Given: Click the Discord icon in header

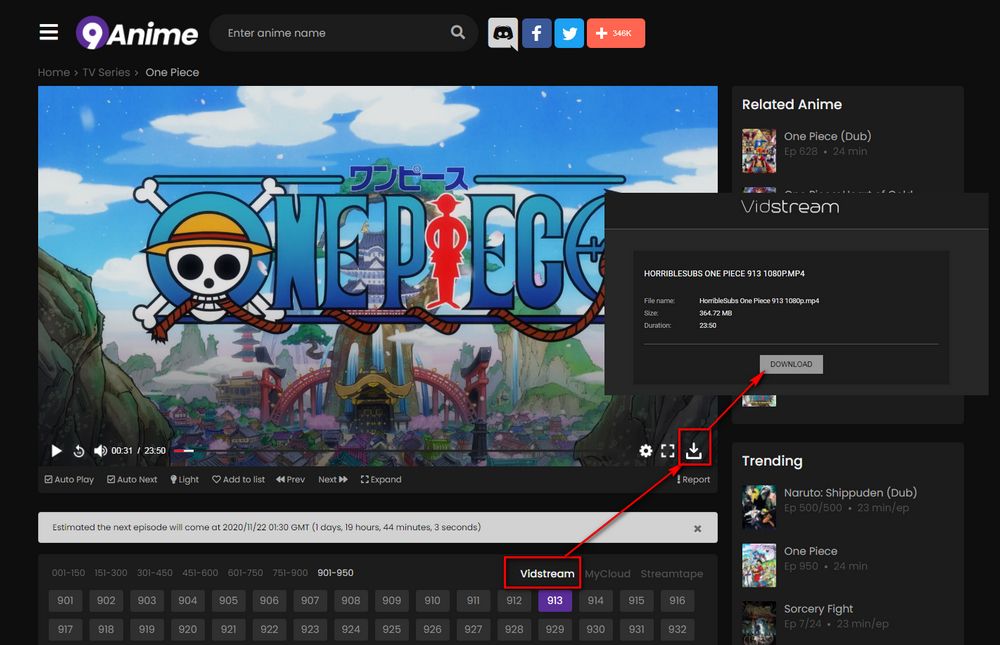Looking at the screenshot, I should coord(503,33).
